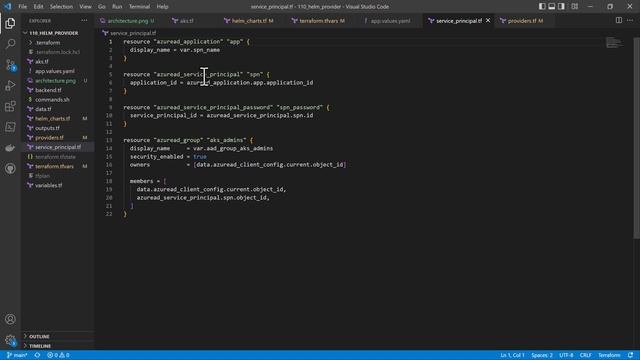Image resolution: width=640 pixels, height=360 pixels.
Task: Open the Search view in activity bar
Action: pyautogui.click(x=10, y=44)
